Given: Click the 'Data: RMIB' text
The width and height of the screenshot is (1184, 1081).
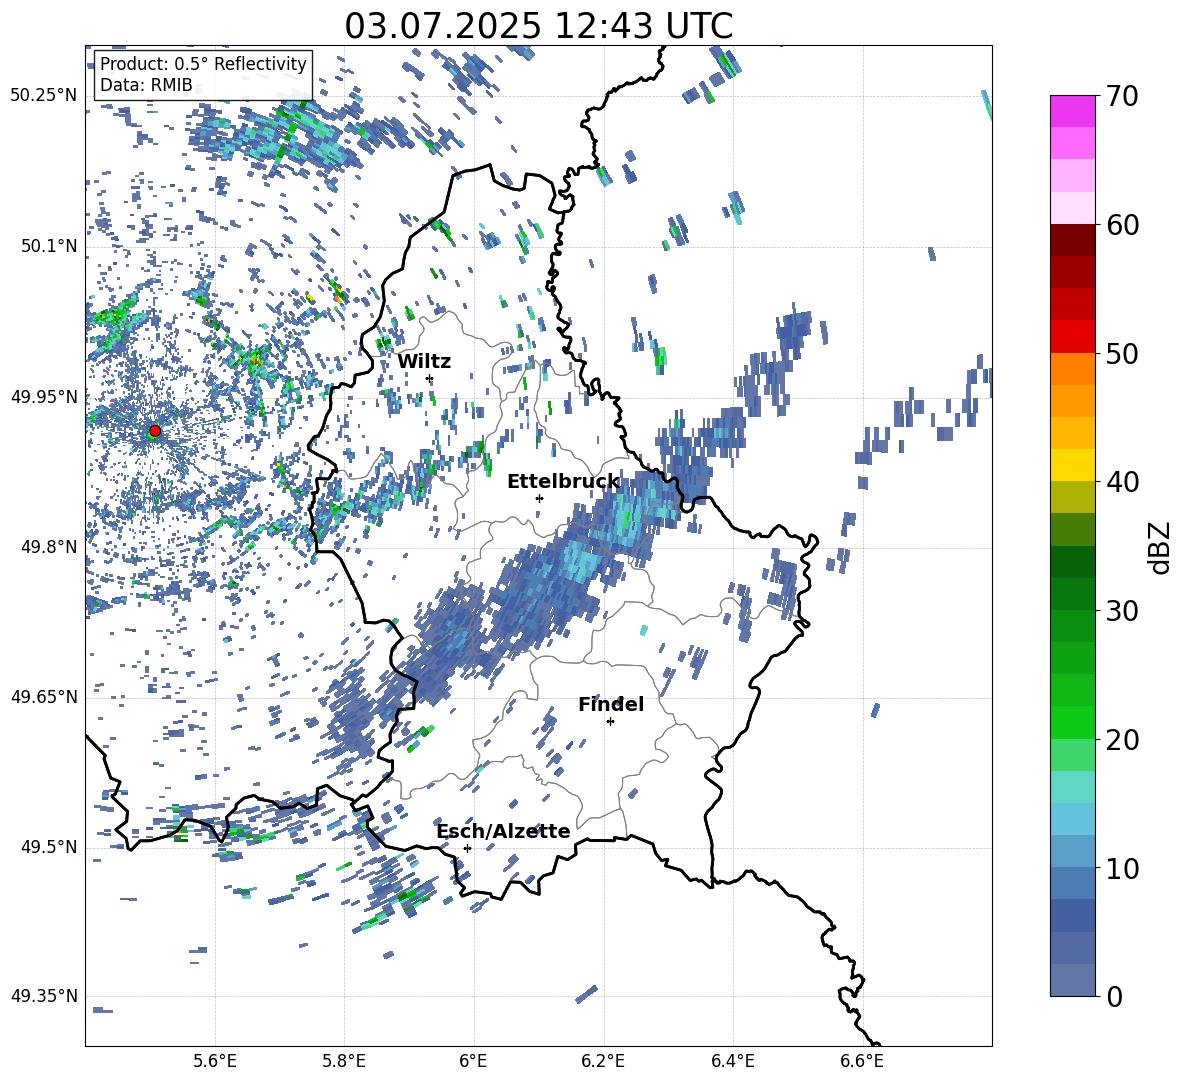Looking at the screenshot, I should point(146,85).
